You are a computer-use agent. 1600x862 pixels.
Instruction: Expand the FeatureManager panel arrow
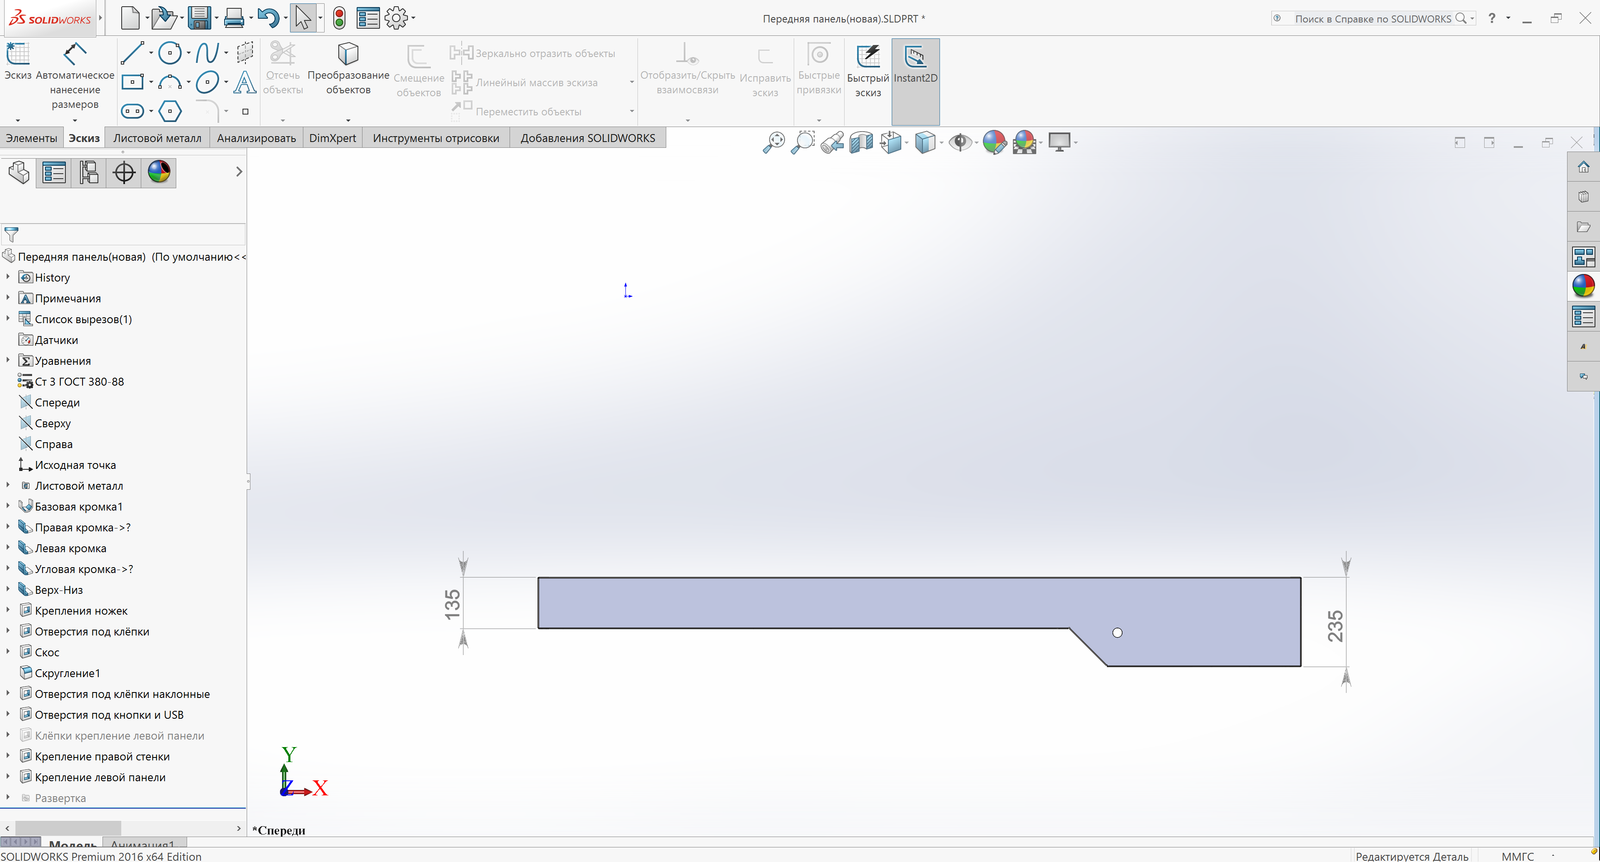click(239, 172)
